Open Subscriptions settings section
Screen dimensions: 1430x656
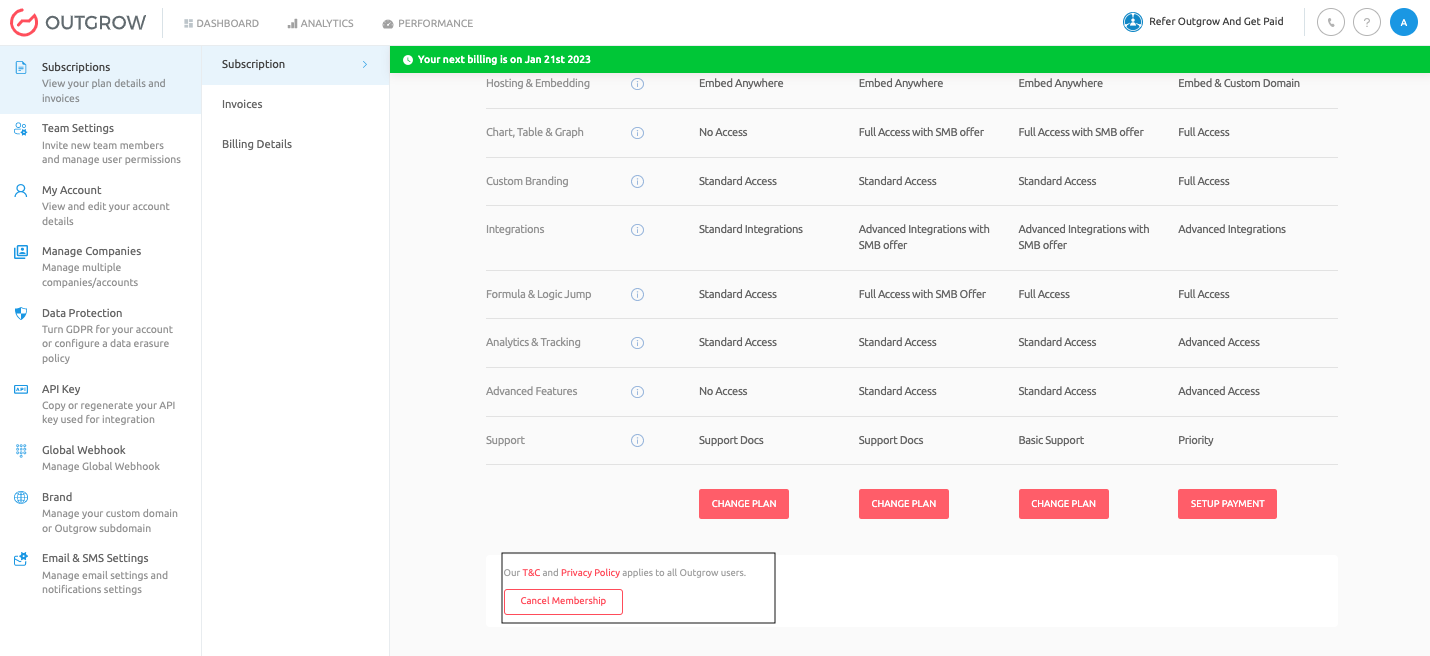[100, 82]
